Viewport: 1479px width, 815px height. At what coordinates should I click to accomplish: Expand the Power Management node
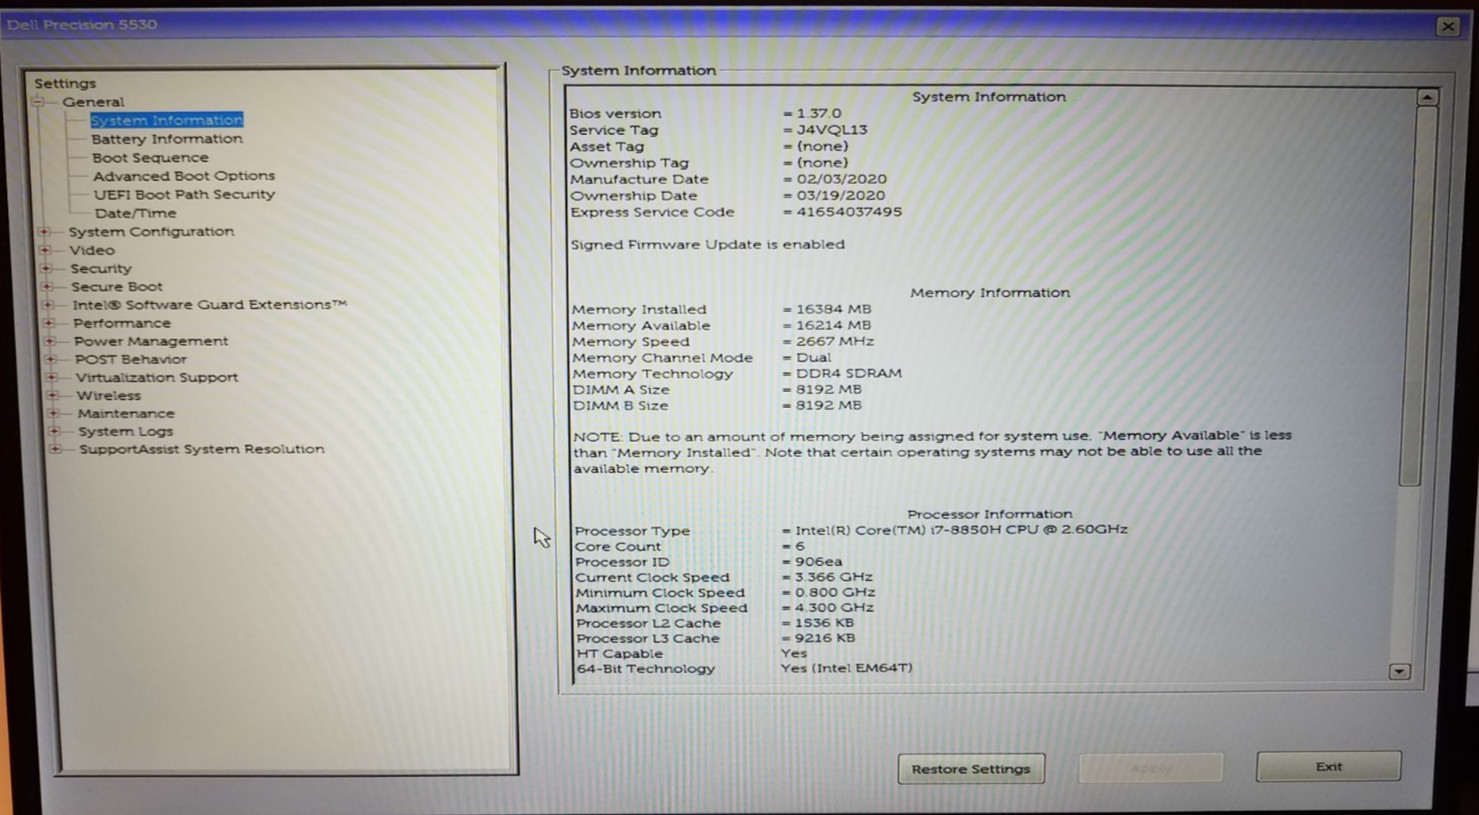pyautogui.click(x=50, y=341)
